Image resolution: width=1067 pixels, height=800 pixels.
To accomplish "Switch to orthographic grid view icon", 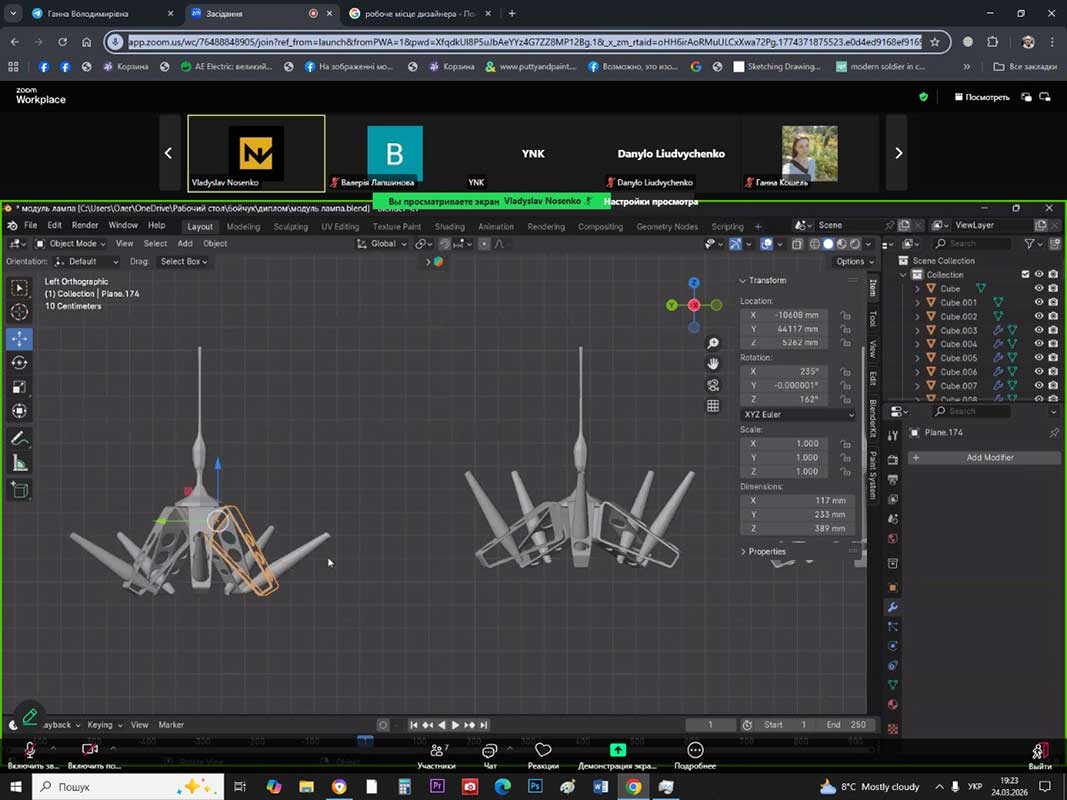I will pyautogui.click(x=713, y=406).
